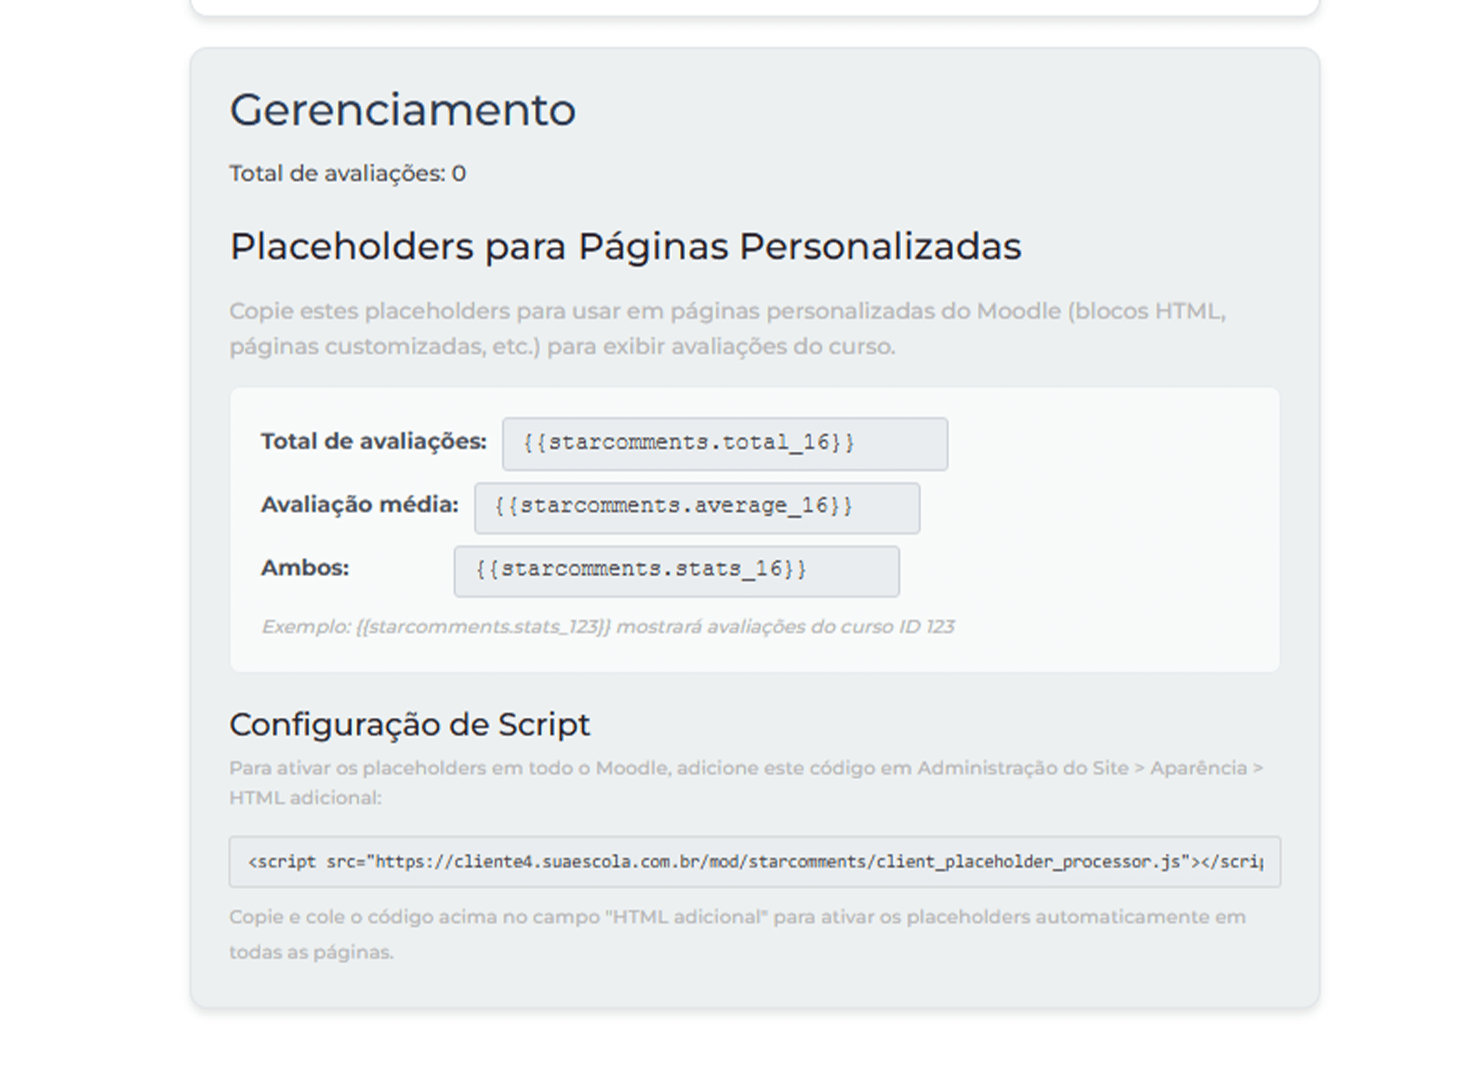Viewport: 1471px width, 1080px height.
Task: Click the Configuração de Script heading
Action: coord(409,725)
